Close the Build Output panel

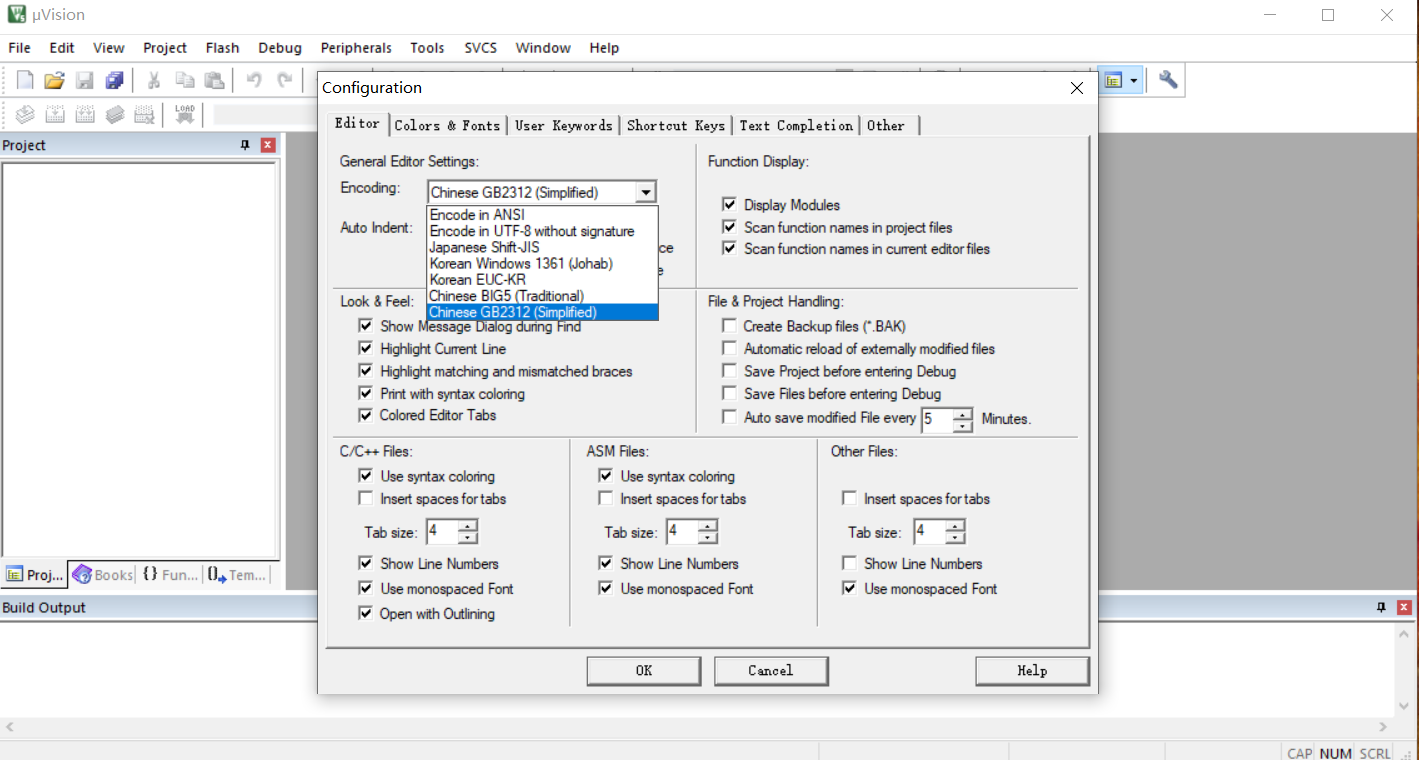[x=1404, y=607]
